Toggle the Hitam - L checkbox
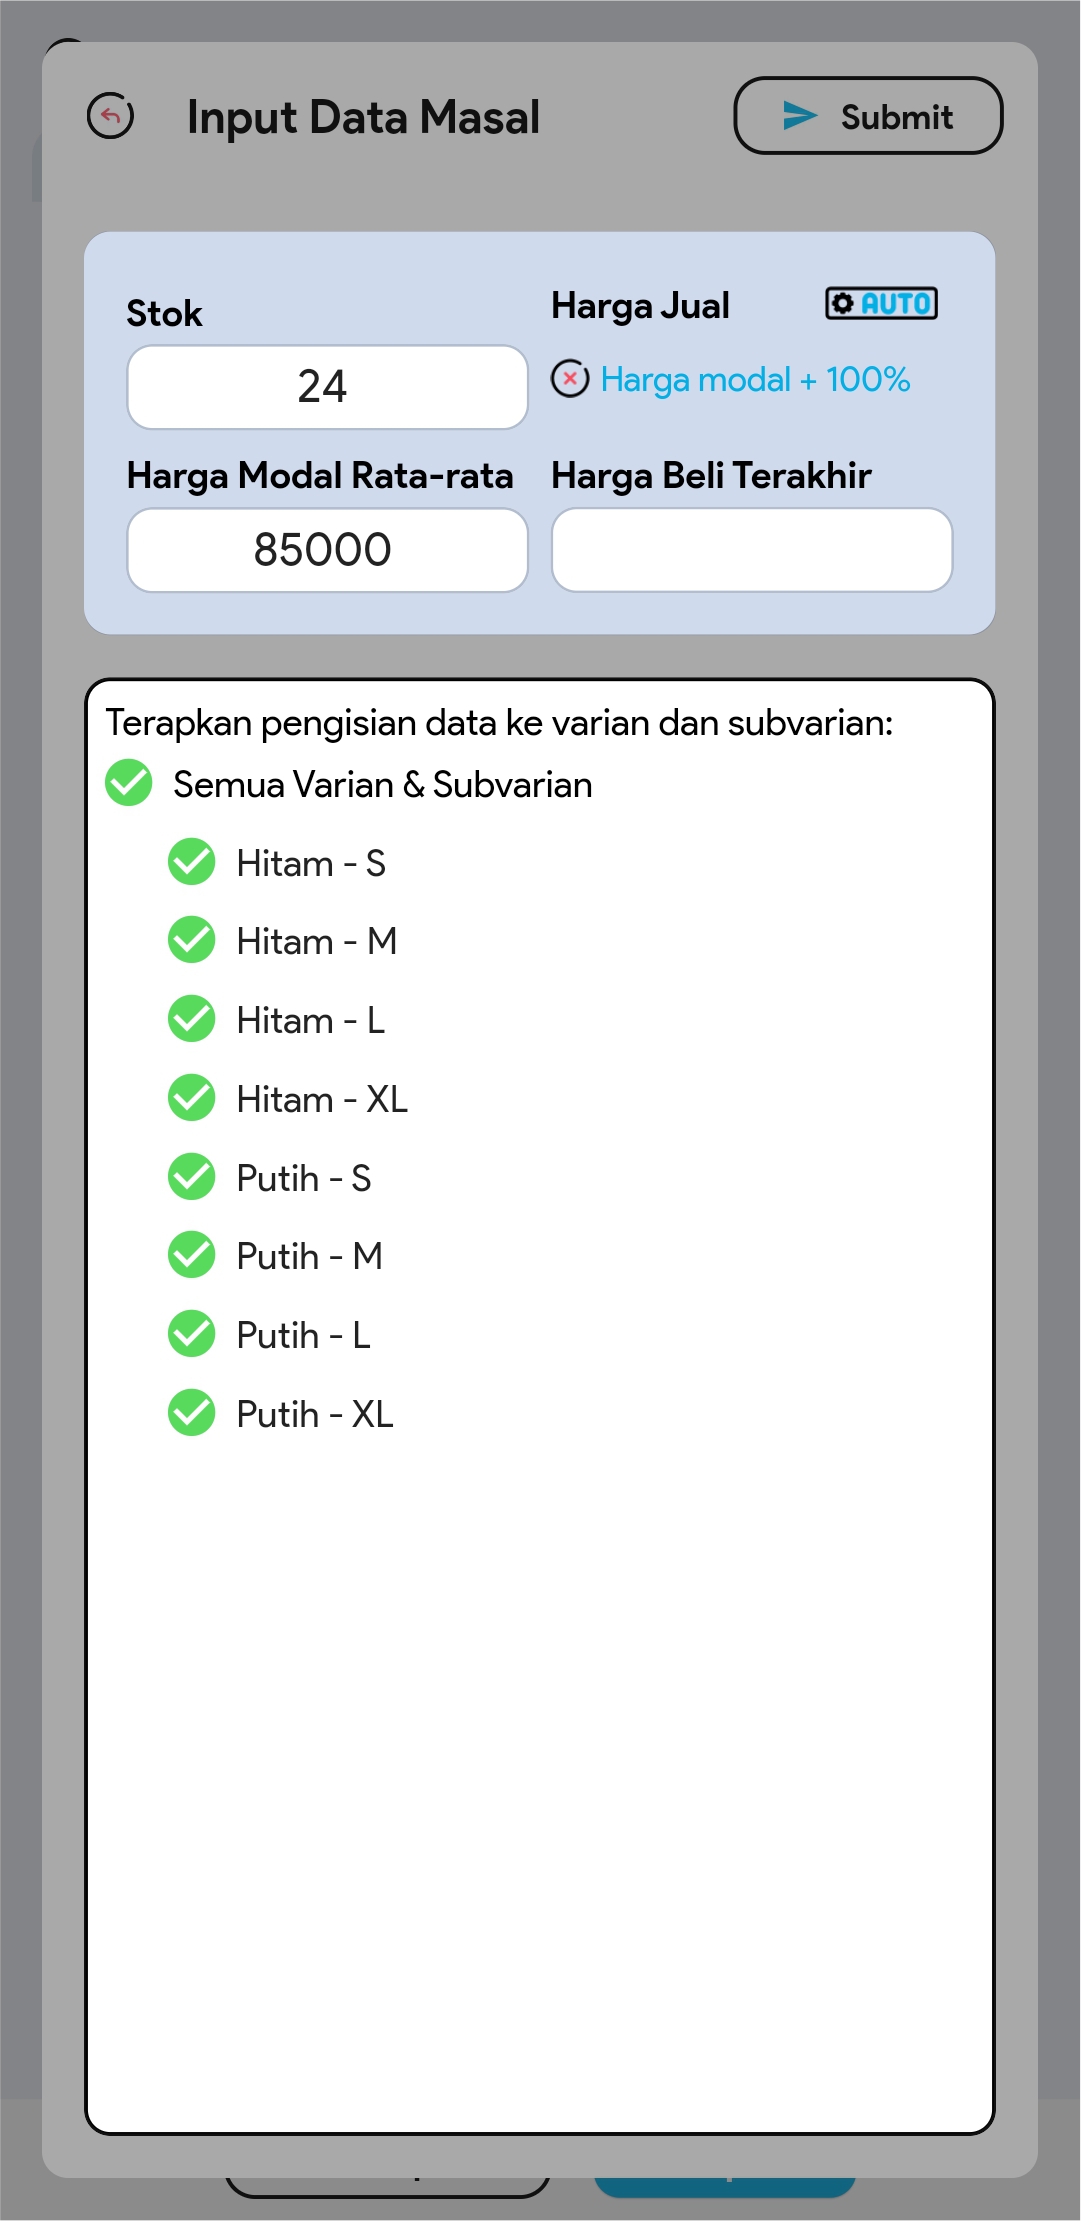Screen dimensions: 1081x2221 tap(192, 1020)
